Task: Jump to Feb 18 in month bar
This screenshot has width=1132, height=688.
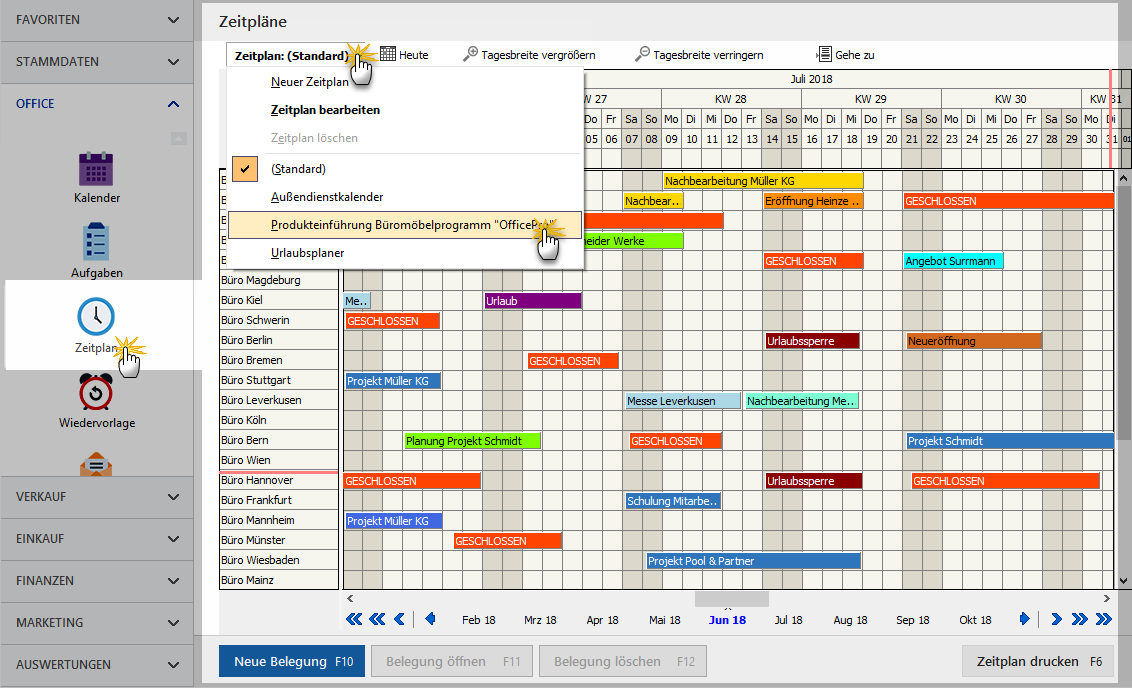Action: coord(479,620)
